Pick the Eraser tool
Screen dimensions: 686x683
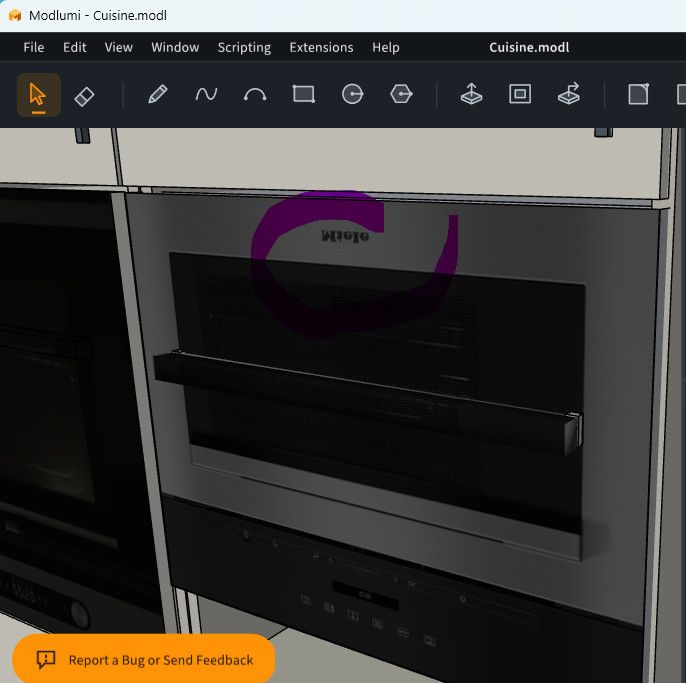[x=84, y=96]
